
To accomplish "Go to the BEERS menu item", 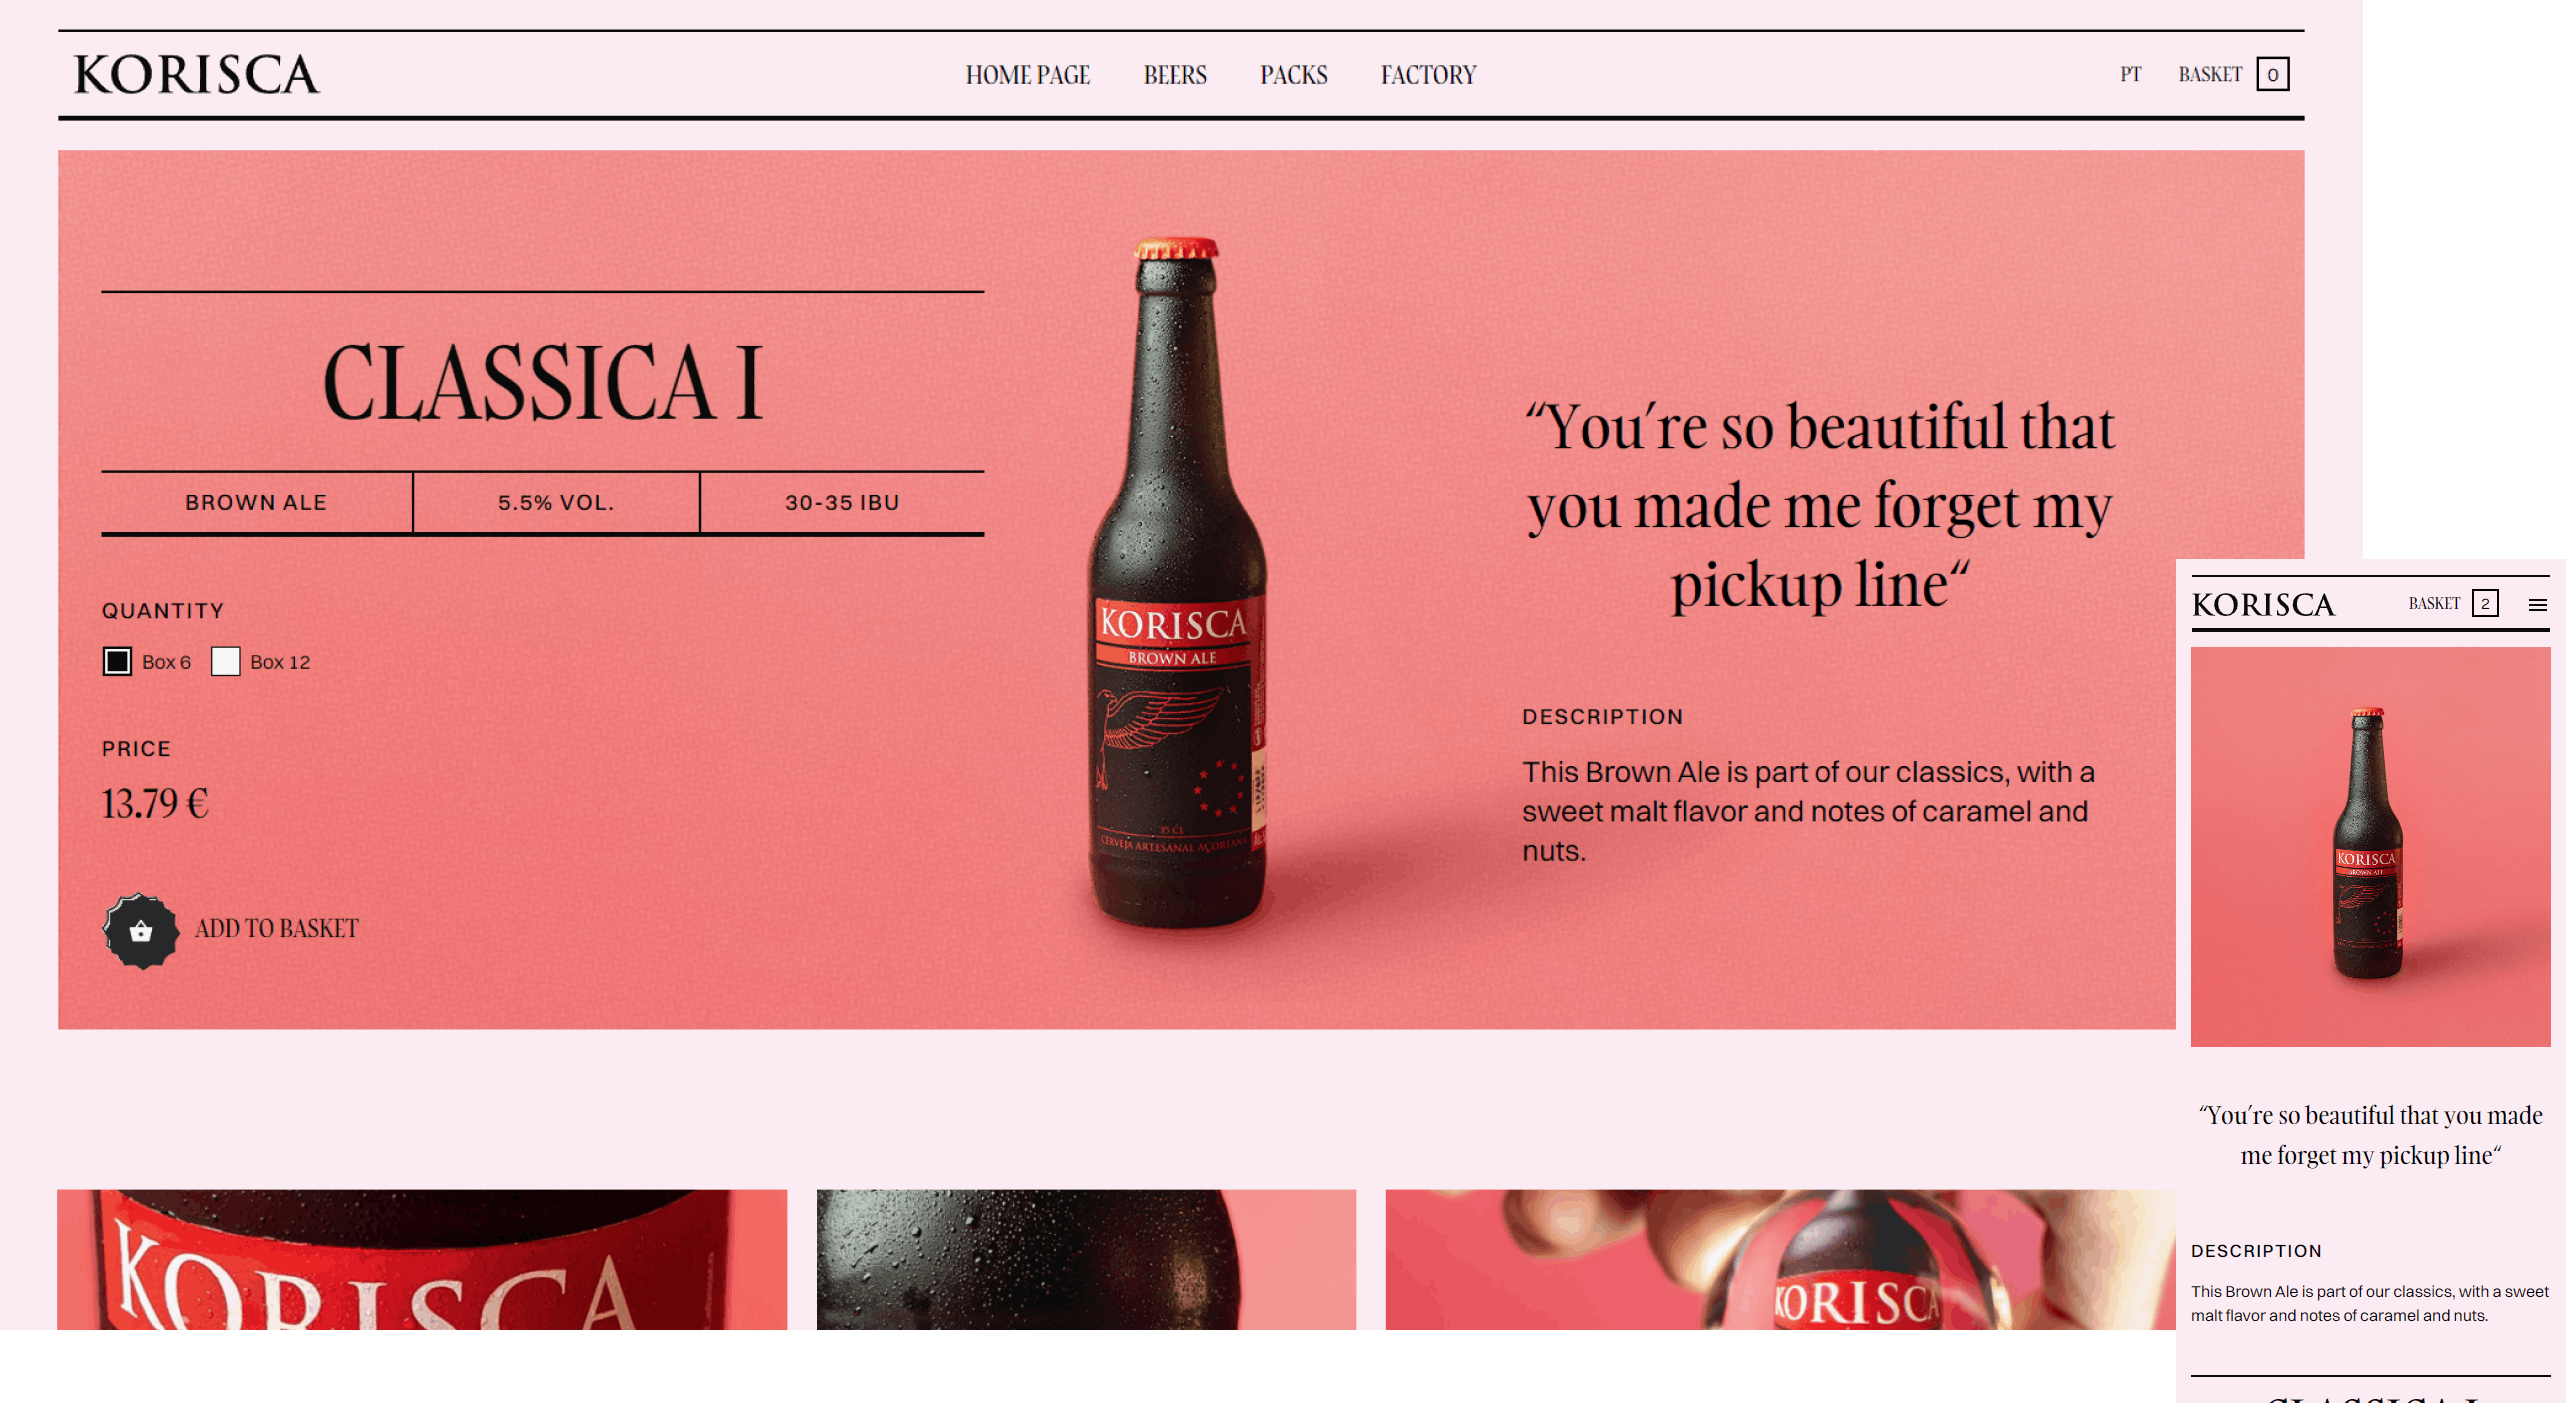I will coord(1175,75).
